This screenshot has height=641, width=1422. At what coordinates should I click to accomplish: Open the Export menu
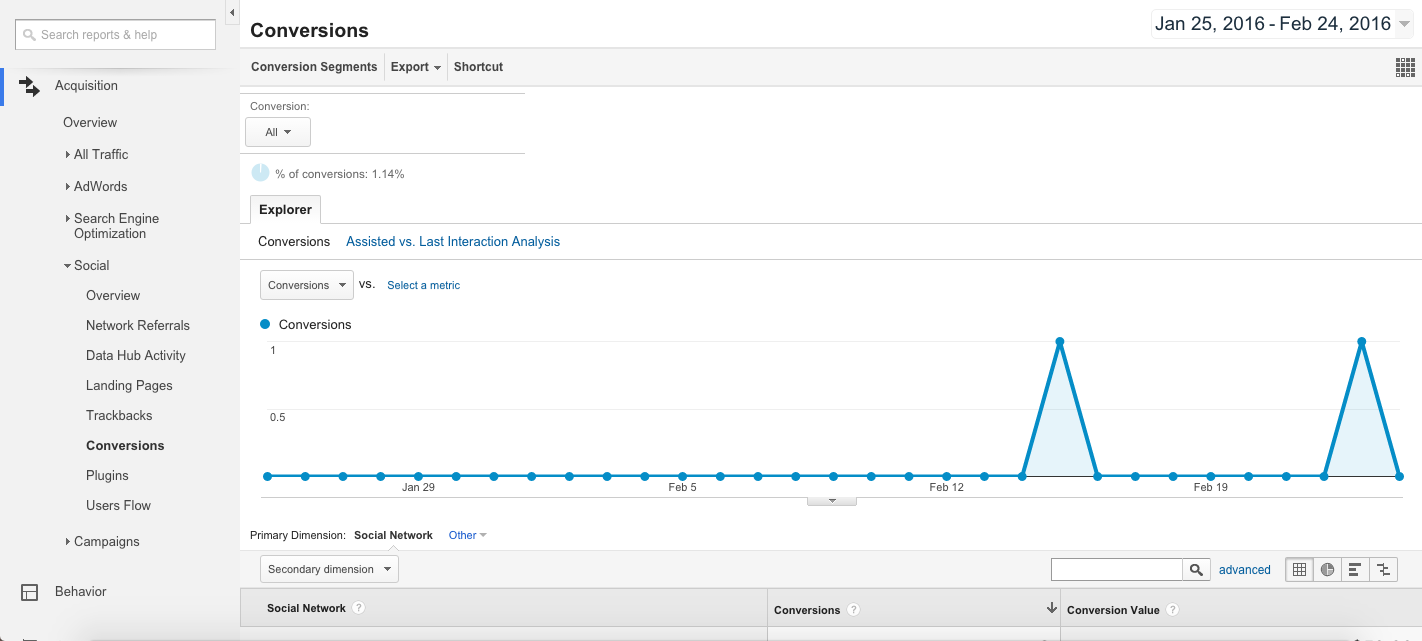coord(416,67)
